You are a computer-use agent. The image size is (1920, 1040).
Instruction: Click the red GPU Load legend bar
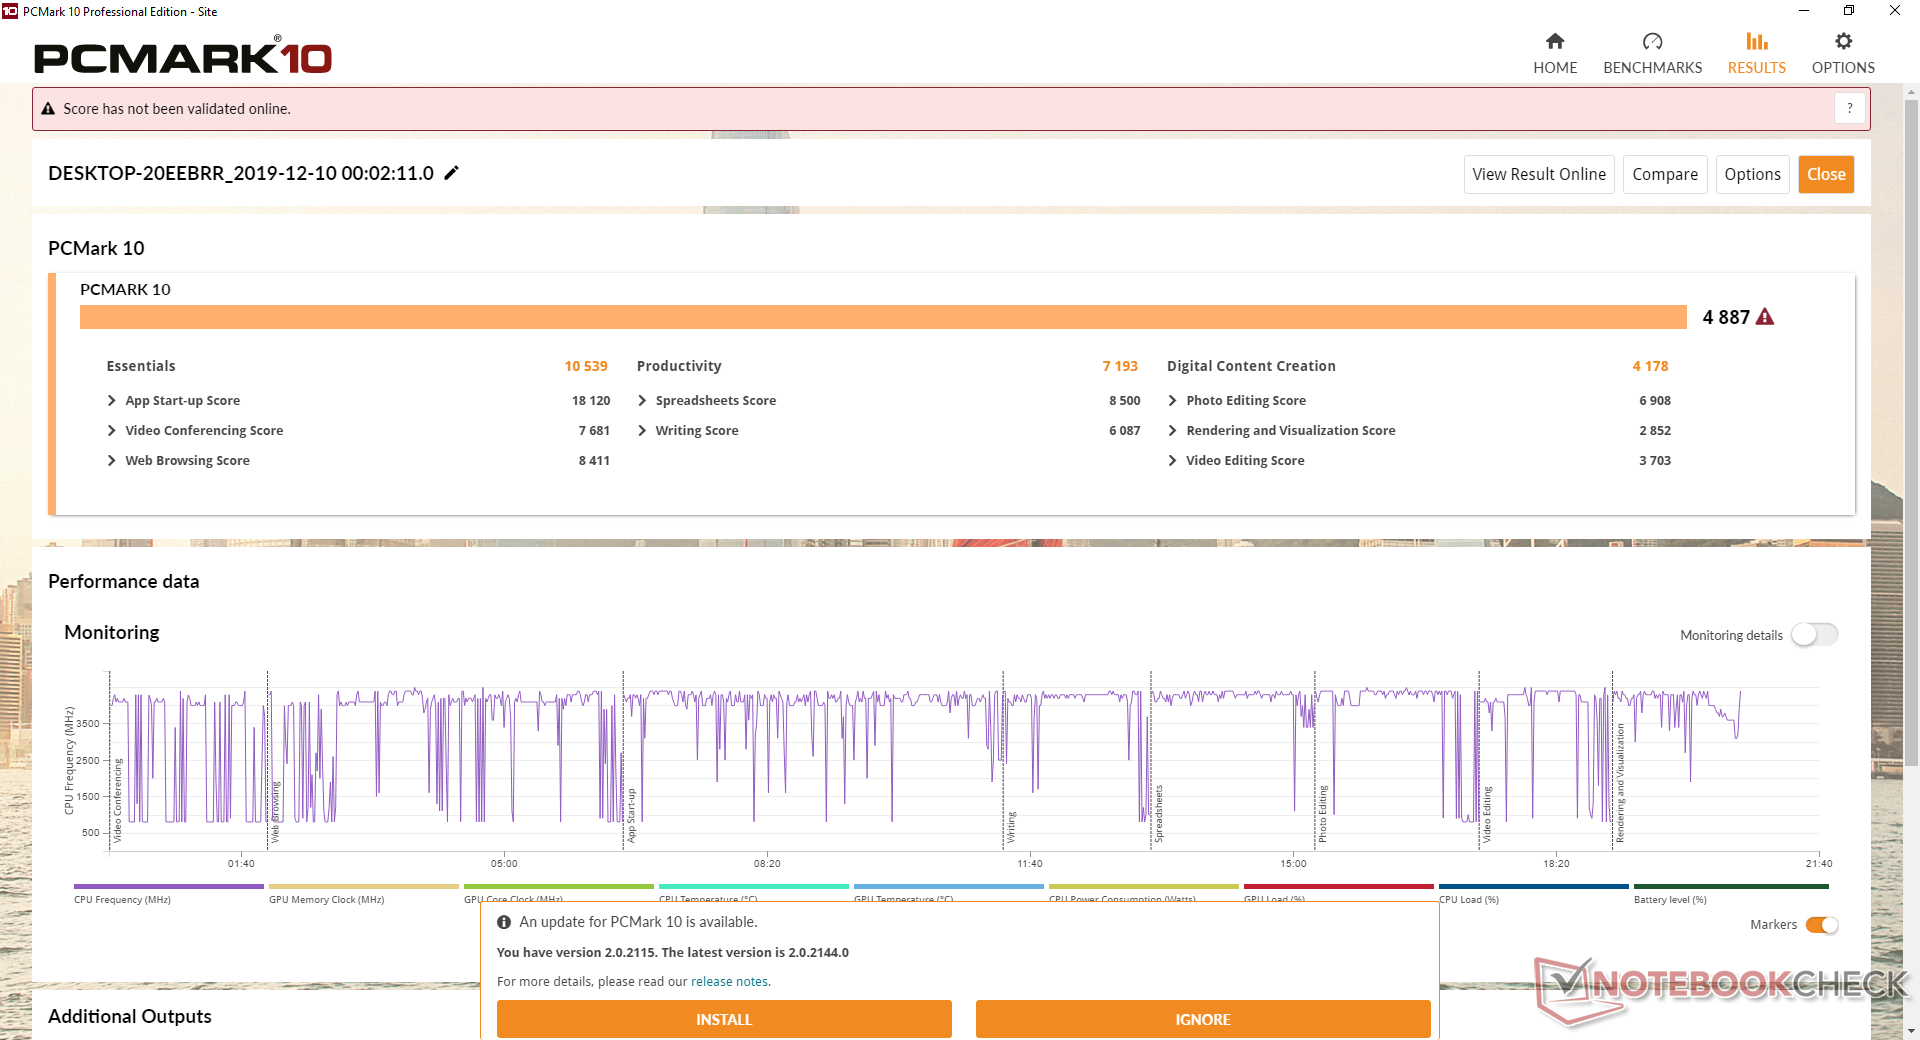tap(1339, 886)
